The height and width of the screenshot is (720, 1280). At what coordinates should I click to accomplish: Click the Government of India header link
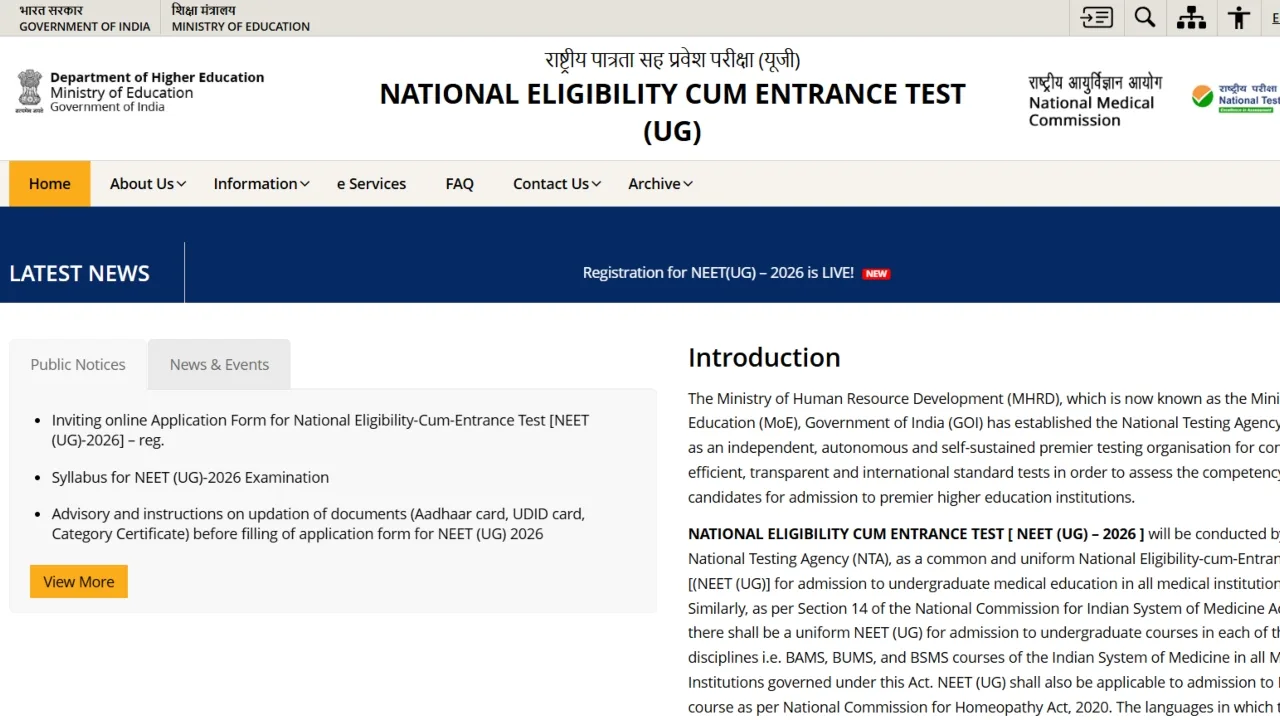tap(85, 17)
